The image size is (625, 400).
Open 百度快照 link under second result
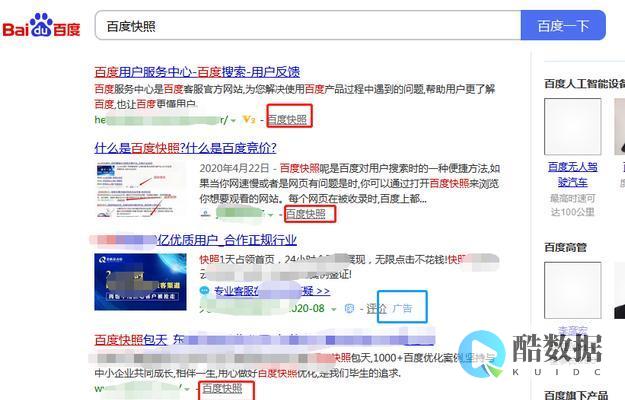[x=306, y=213]
